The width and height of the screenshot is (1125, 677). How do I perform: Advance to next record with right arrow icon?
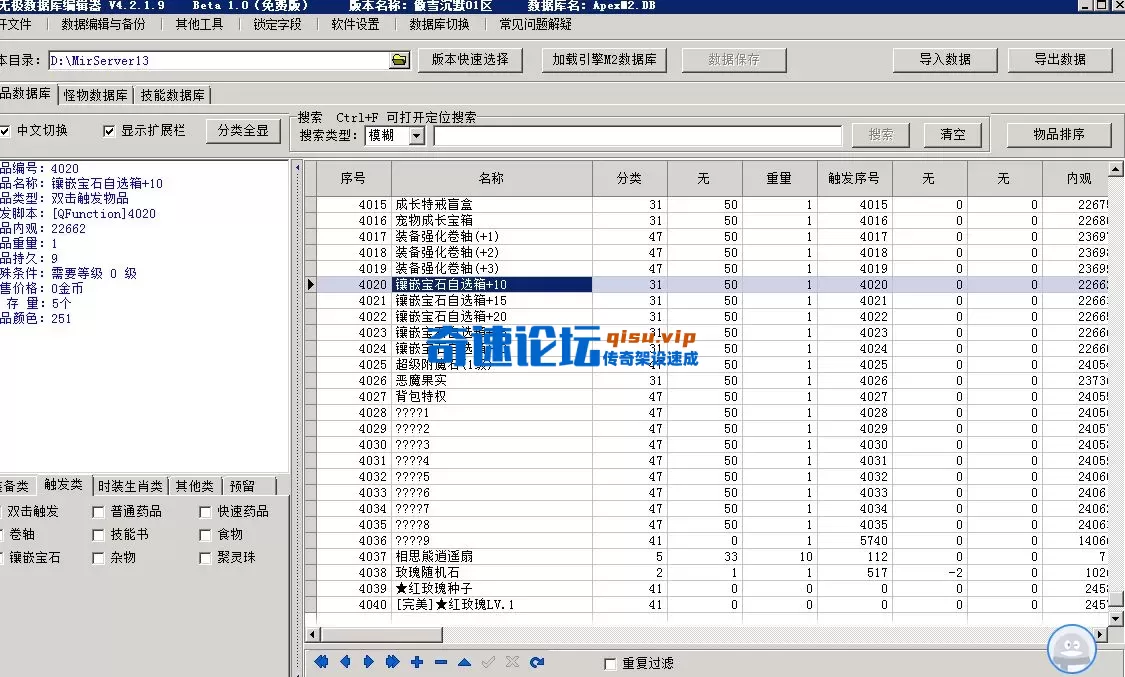pyautogui.click(x=368, y=661)
